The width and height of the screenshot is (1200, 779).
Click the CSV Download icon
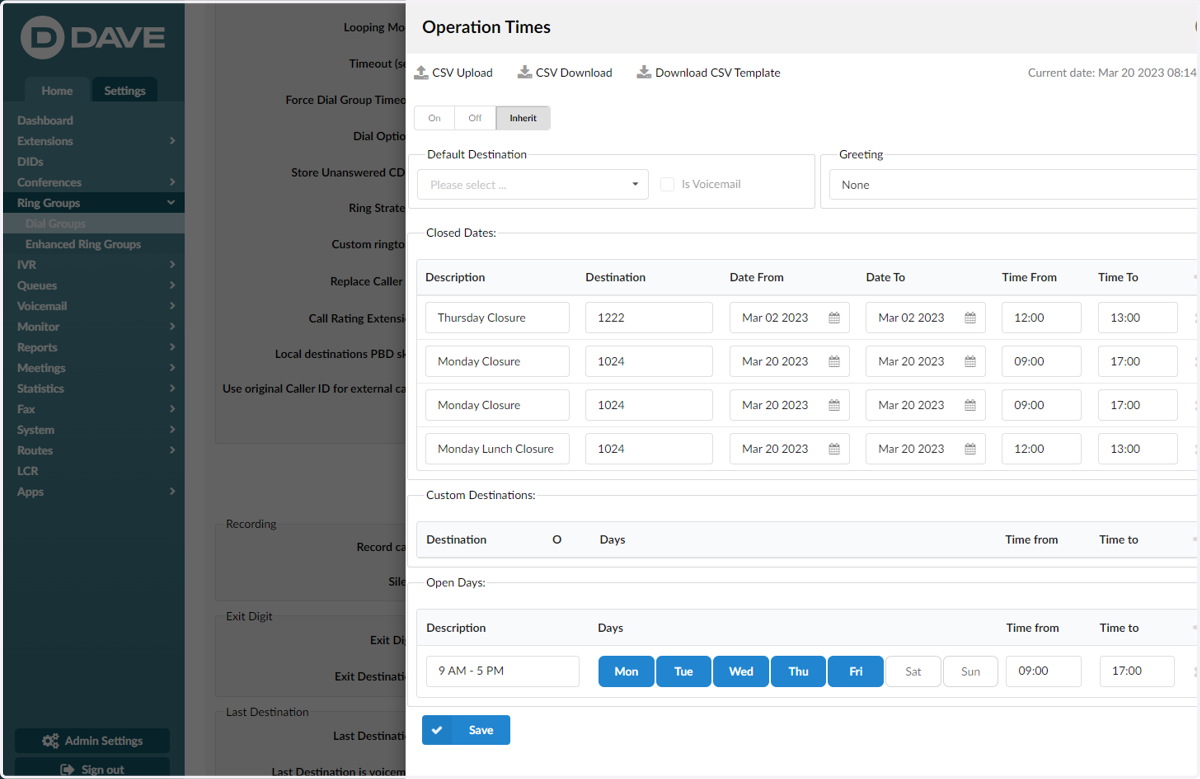pyautogui.click(x=524, y=72)
